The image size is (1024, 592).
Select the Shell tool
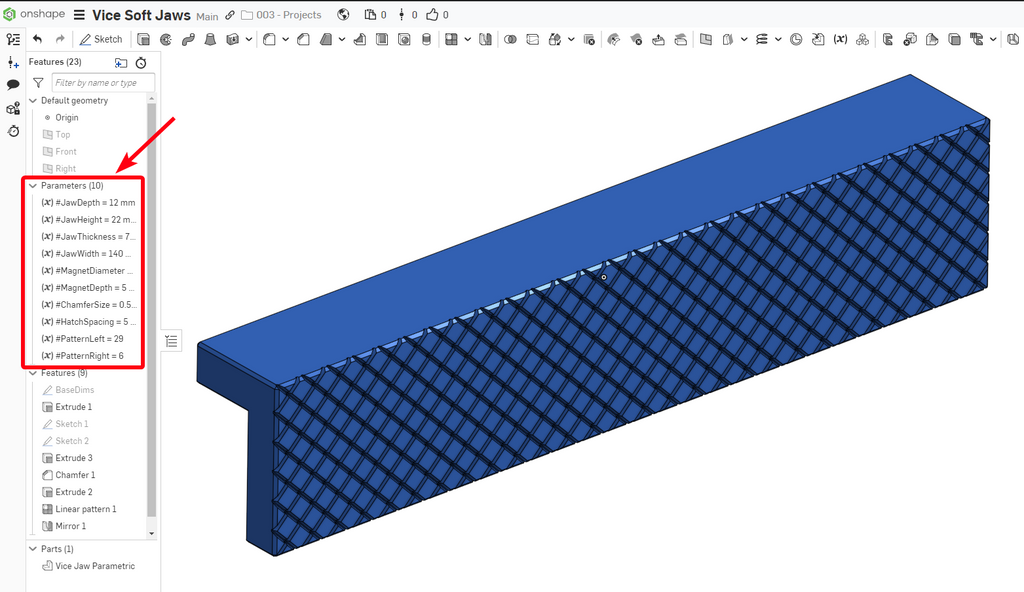(382, 39)
